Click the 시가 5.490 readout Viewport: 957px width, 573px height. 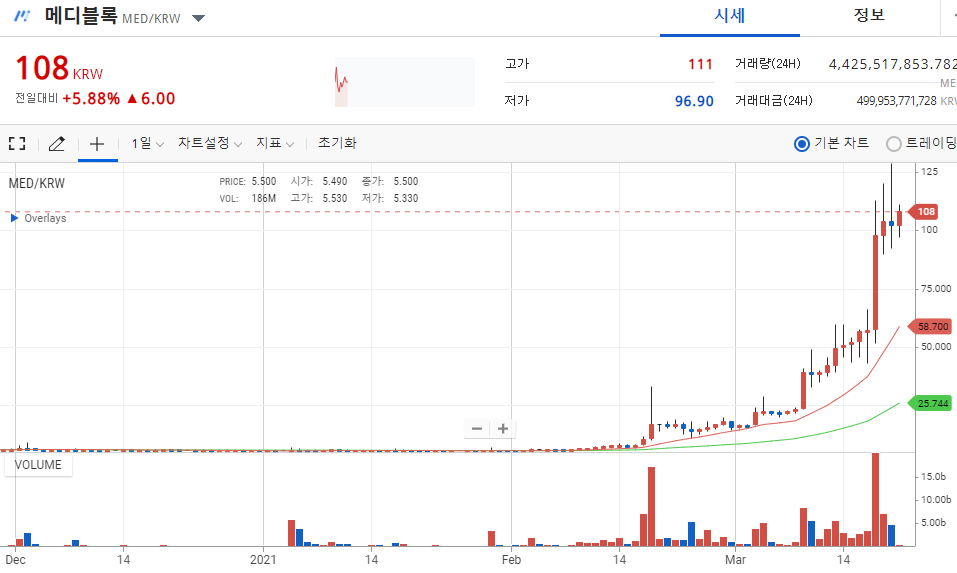tap(319, 181)
